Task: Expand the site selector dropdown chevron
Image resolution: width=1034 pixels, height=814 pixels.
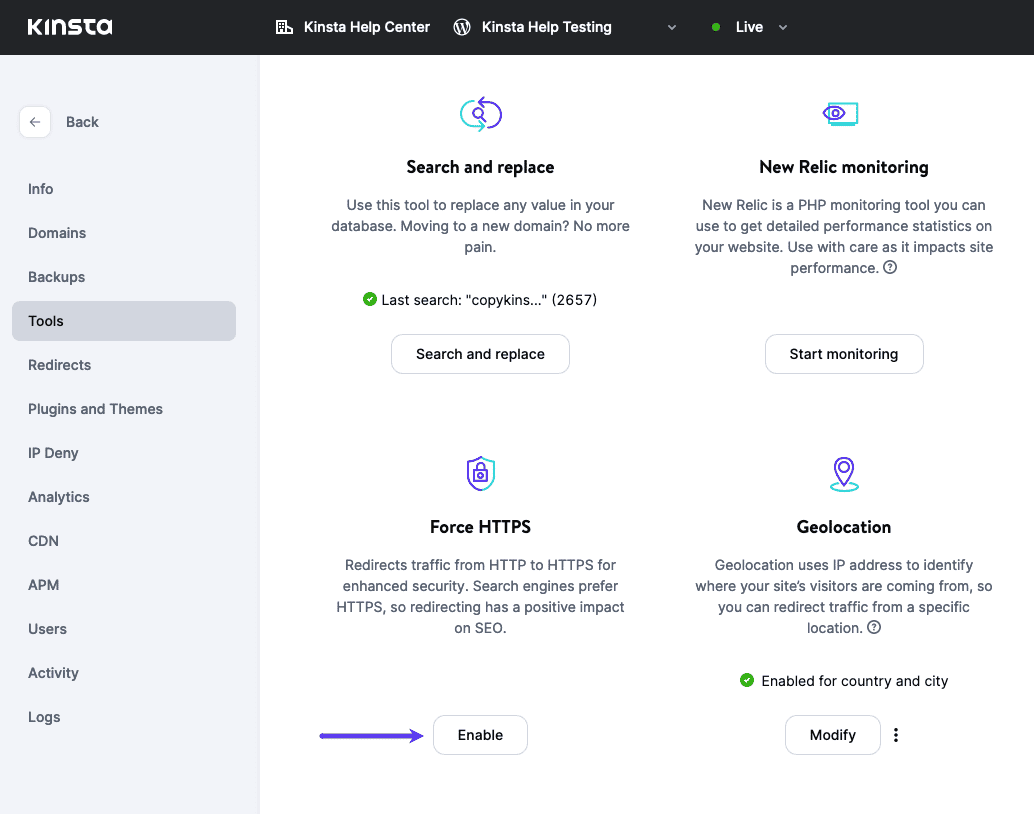Action: [x=670, y=27]
